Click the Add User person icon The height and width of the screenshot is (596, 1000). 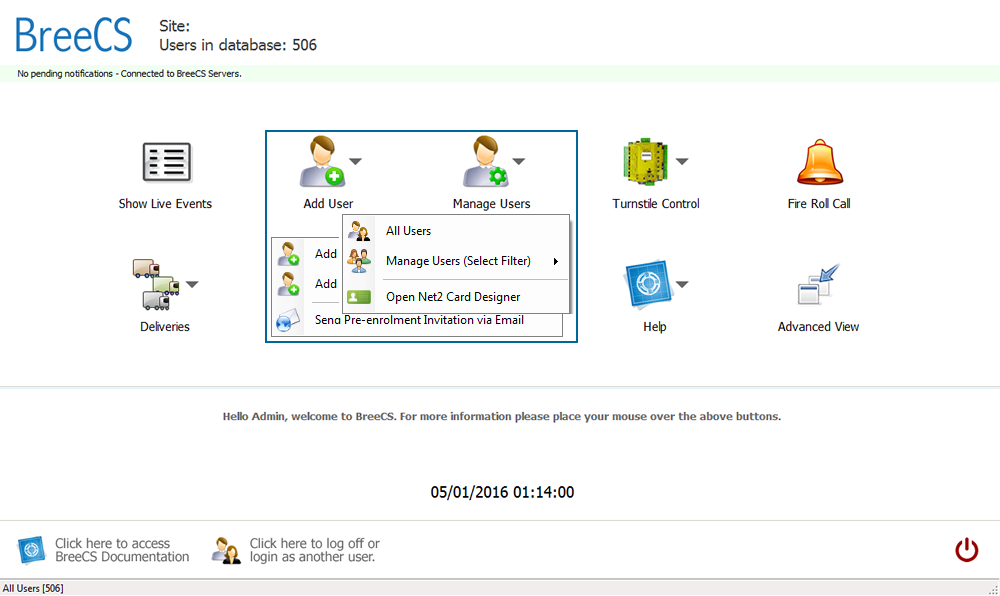(321, 162)
